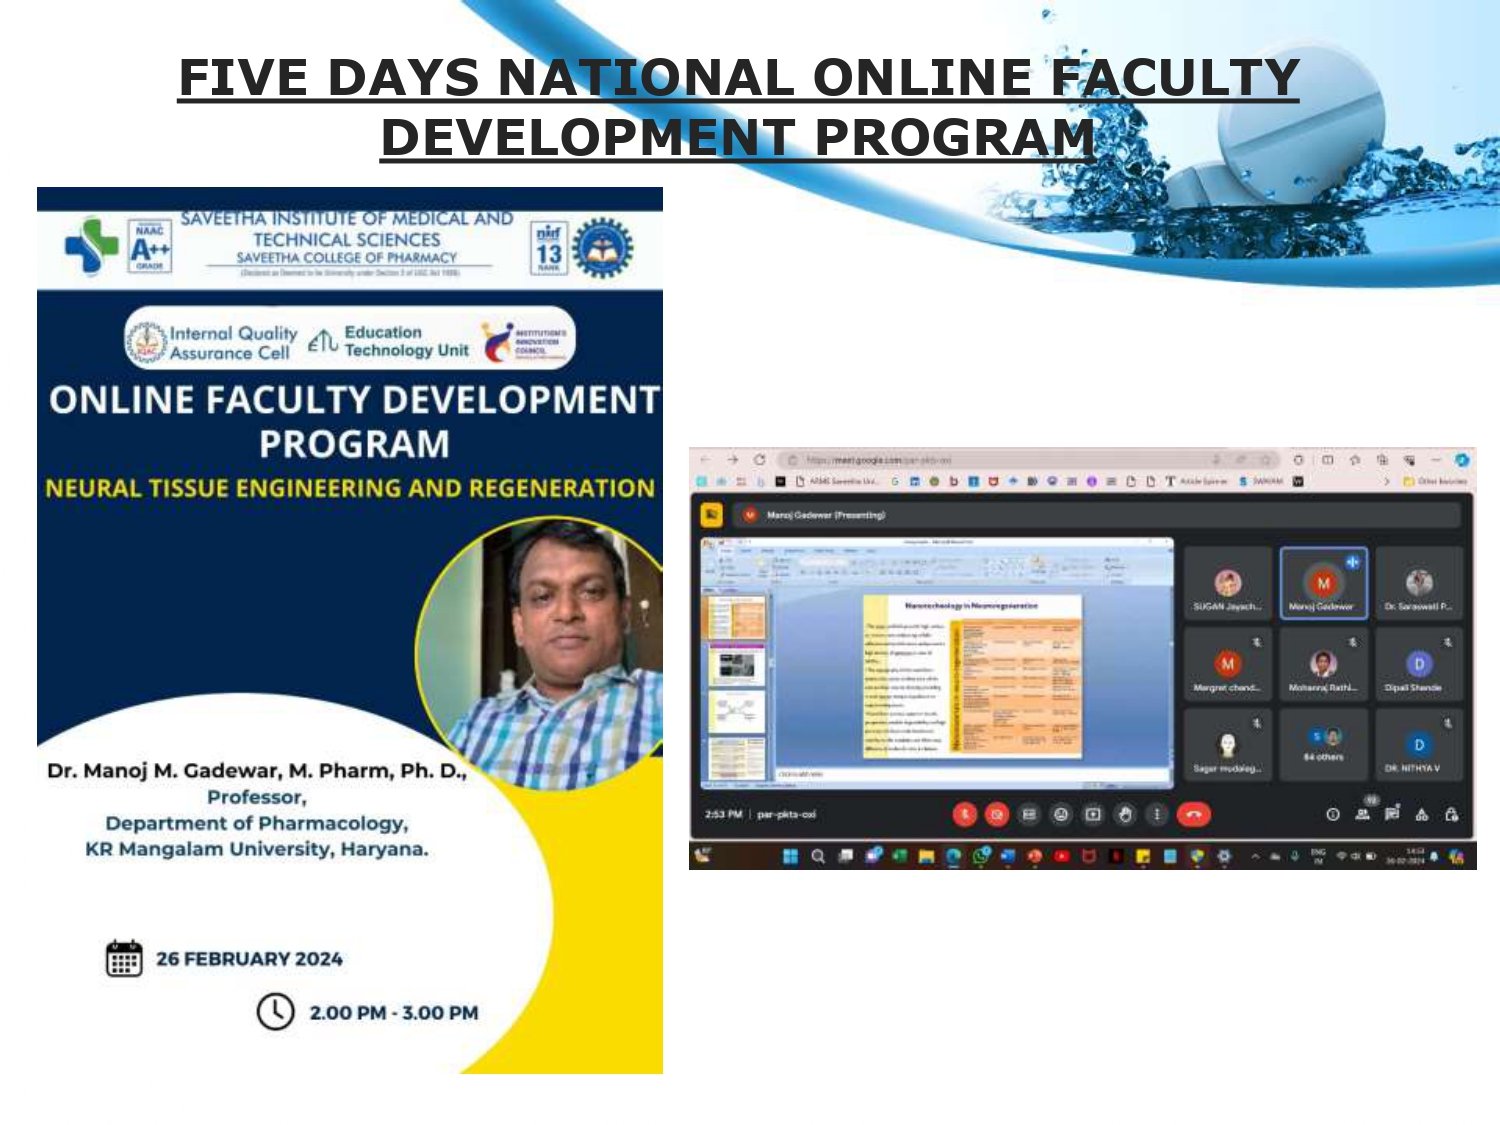Open the chat with everyone icon
Viewport: 1500px width, 1125px height.
click(1392, 814)
